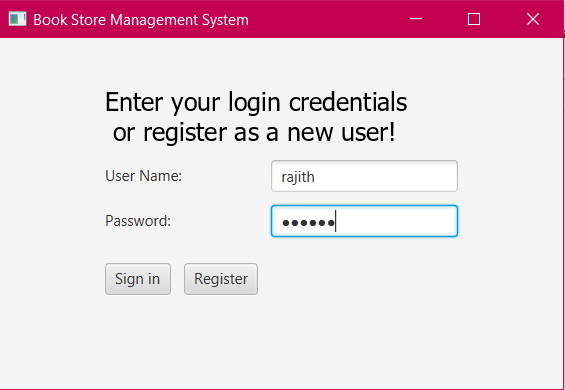565x390 pixels.
Task: Minimize the Book Store Management System window
Action: pos(416,19)
